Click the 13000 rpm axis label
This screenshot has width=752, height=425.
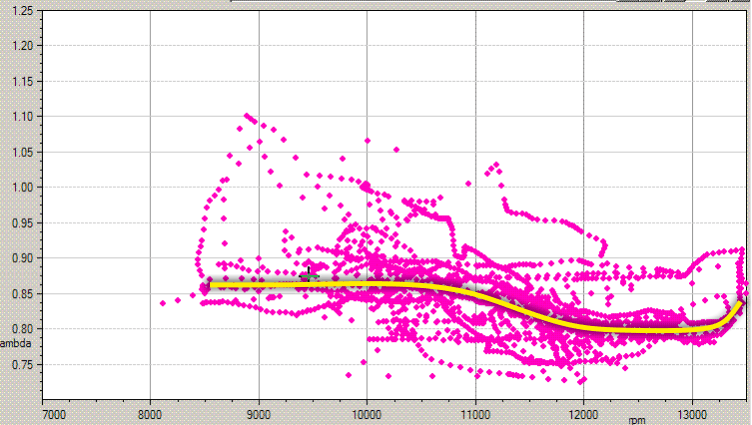point(692,414)
